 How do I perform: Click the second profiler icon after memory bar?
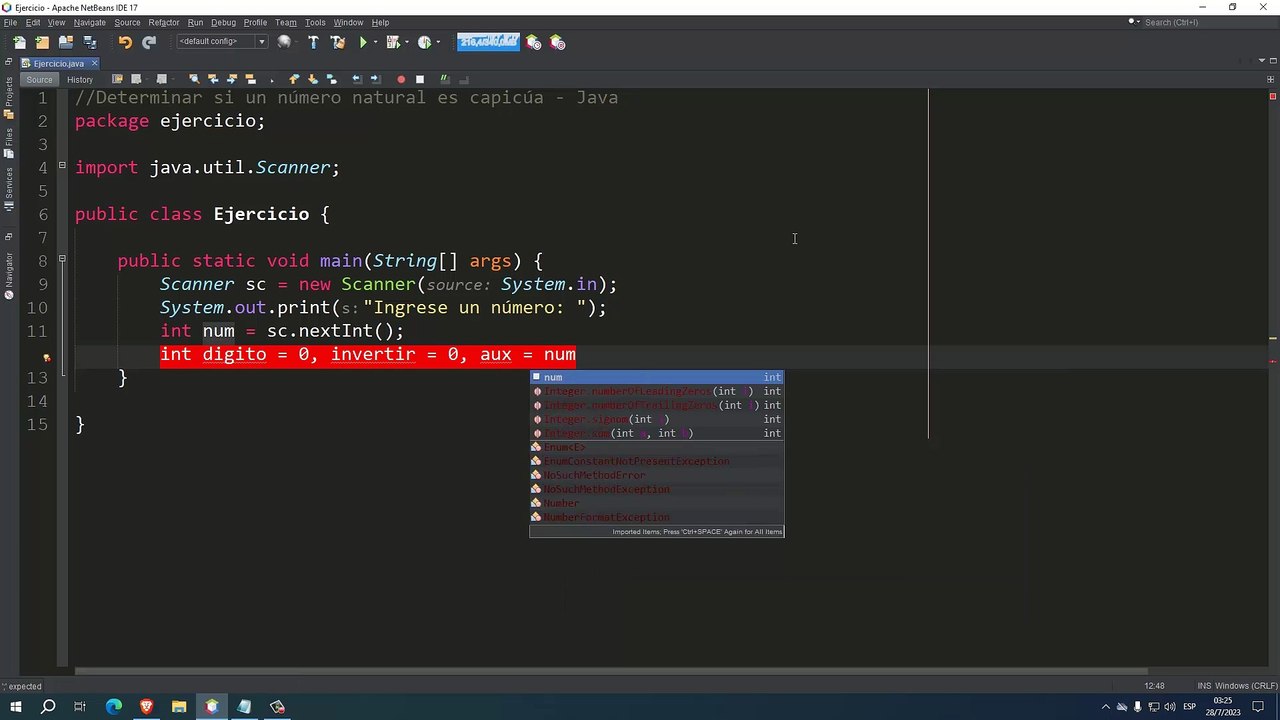[x=558, y=42]
